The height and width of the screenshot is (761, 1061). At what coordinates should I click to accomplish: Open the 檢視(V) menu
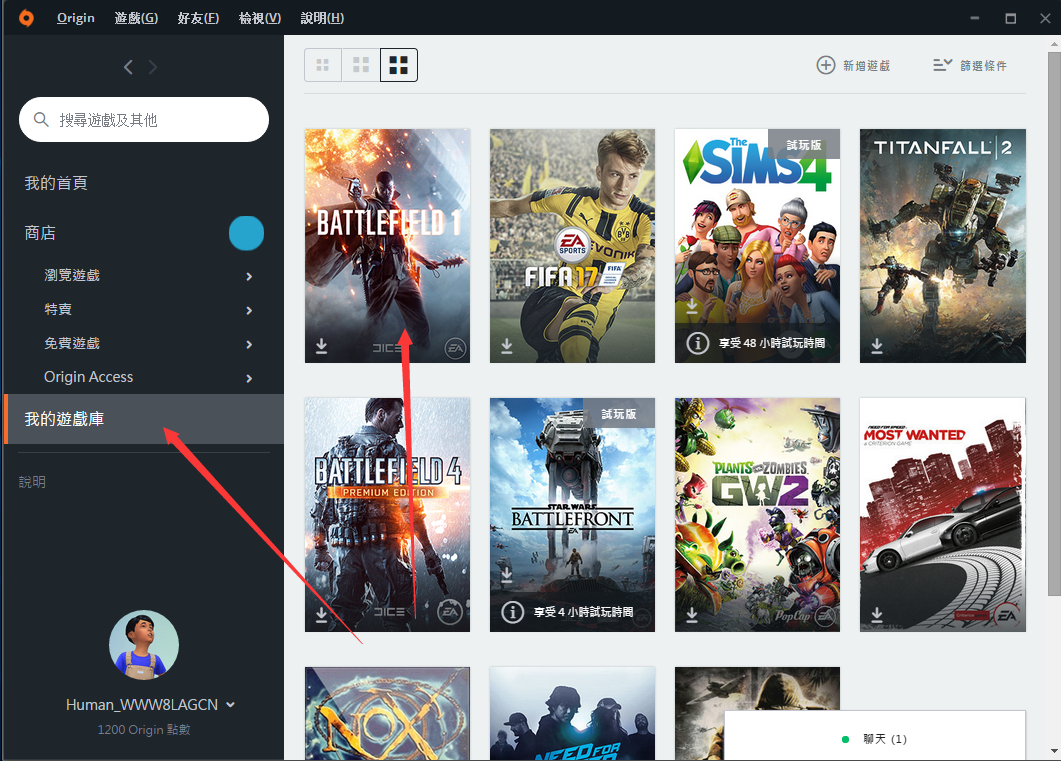(x=260, y=18)
